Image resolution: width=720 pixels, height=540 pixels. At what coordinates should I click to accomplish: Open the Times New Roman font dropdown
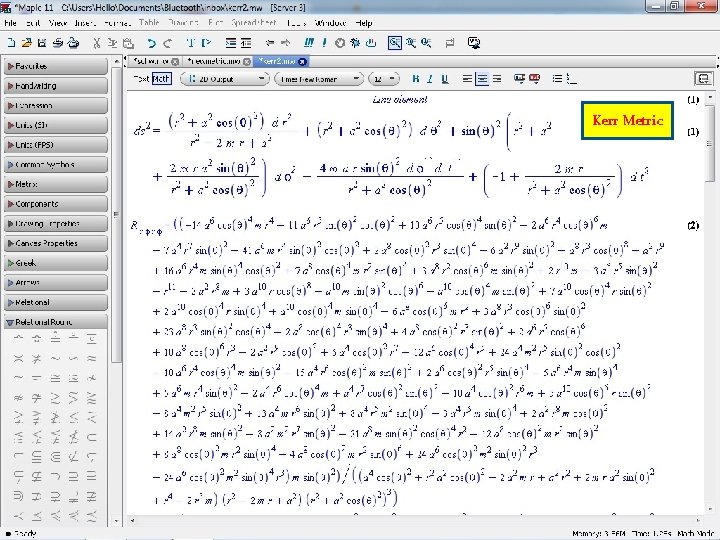click(x=318, y=79)
